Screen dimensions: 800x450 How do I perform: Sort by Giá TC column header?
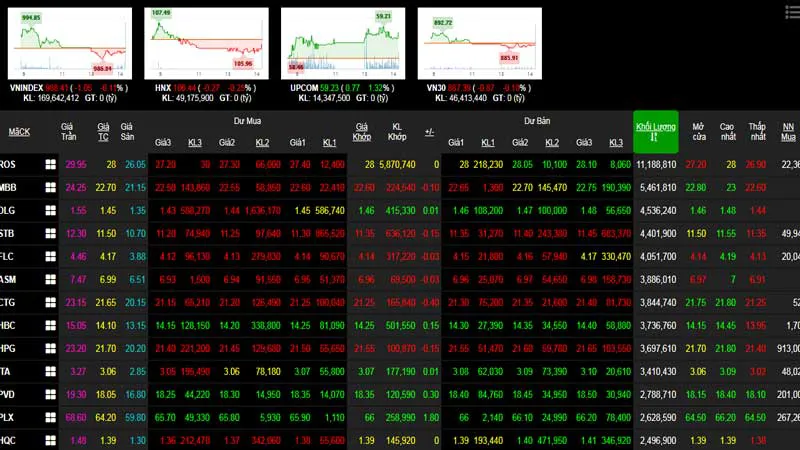[x=104, y=132]
